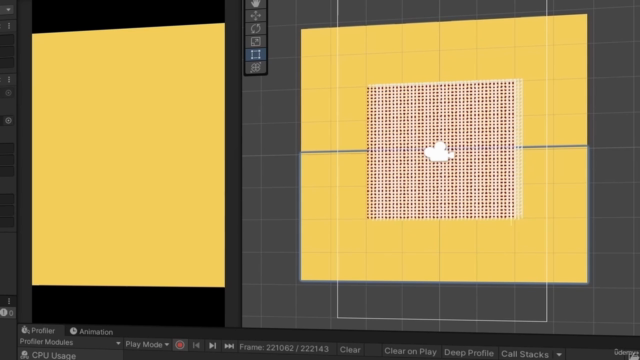Click the camera gizmo in Scene view

[439, 152]
